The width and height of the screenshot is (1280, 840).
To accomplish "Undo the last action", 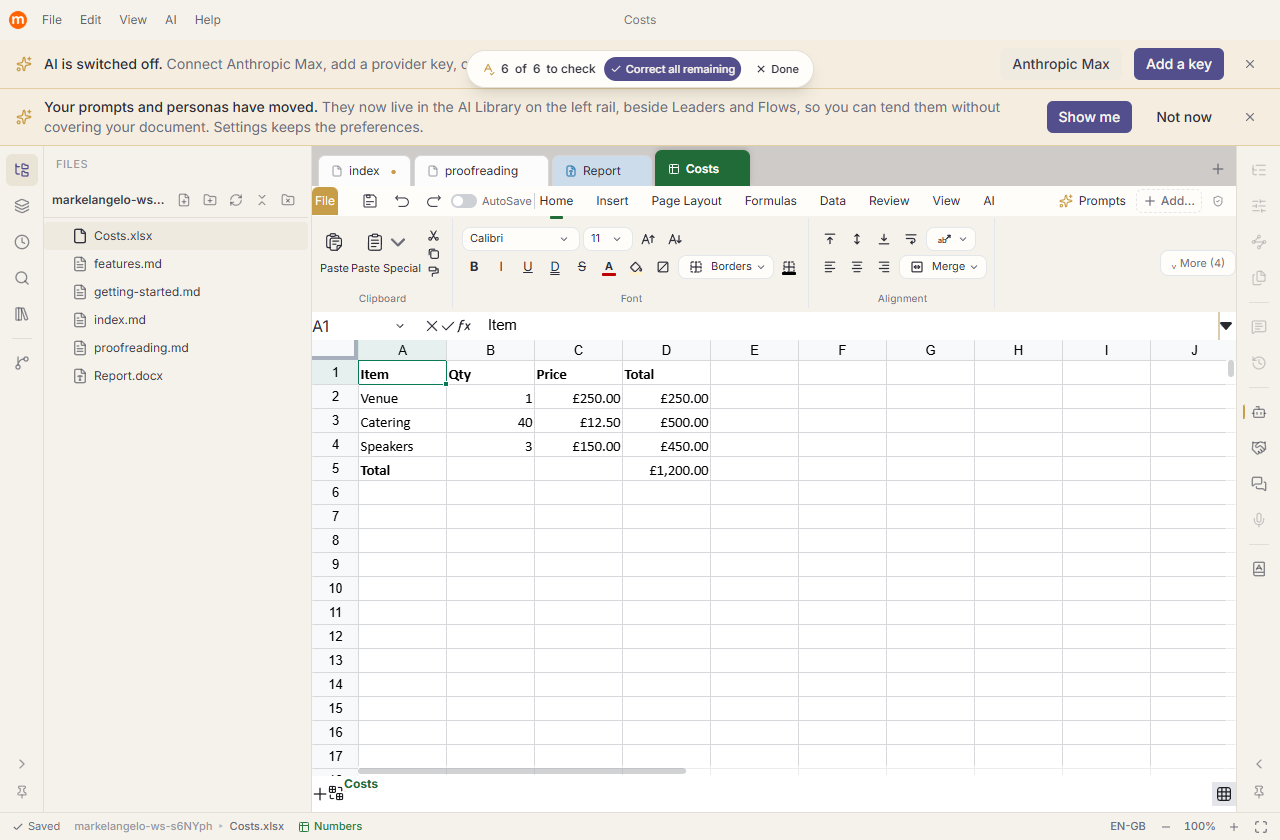I will (x=402, y=201).
